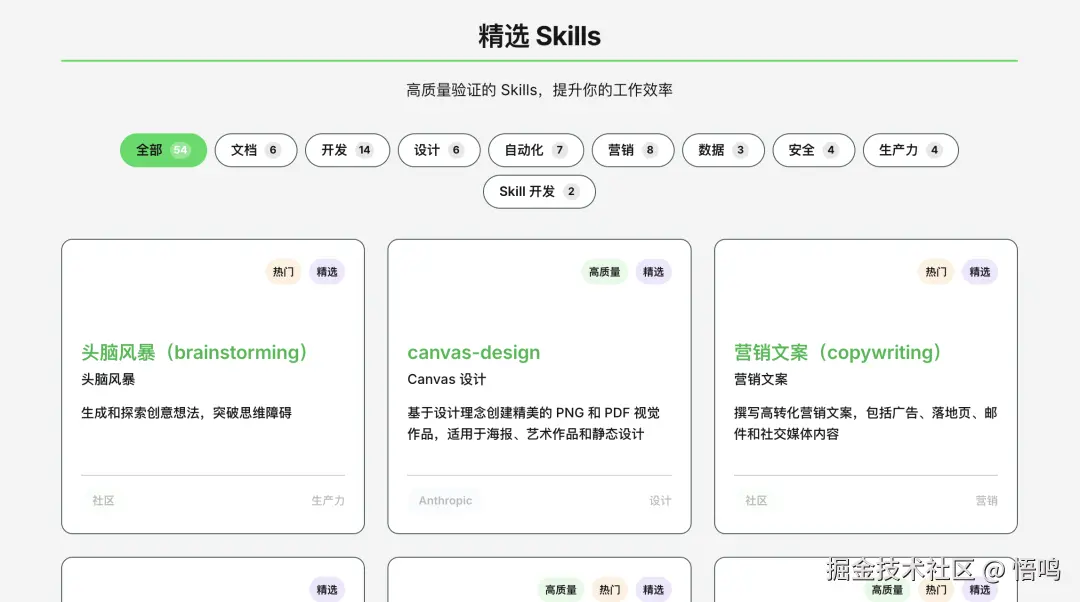Click the 社区 tag on the brainstorming card
This screenshot has height=602, width=1080.
click(x=102, y=501)
